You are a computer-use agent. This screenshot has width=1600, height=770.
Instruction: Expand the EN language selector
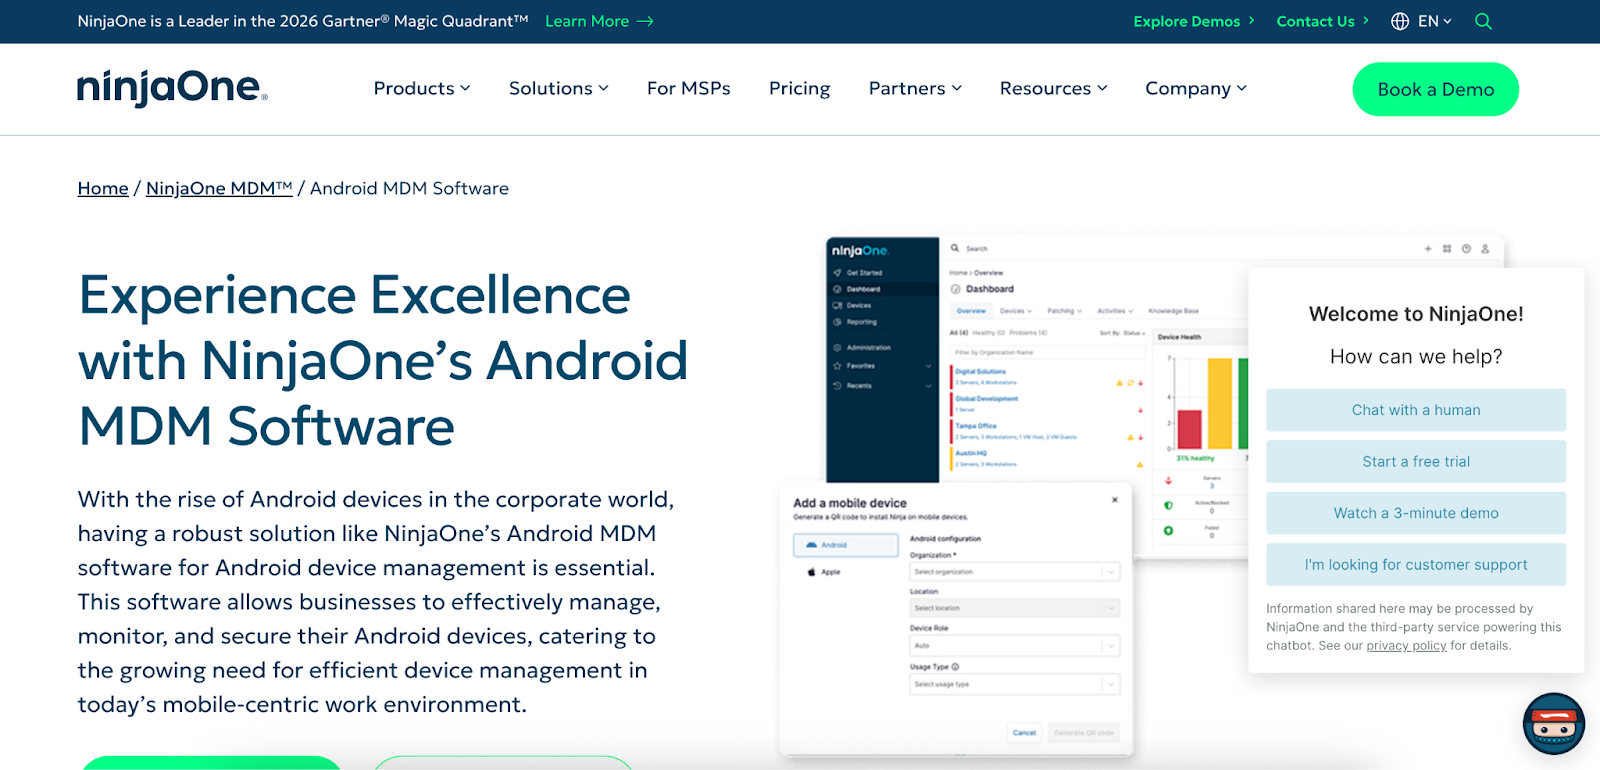(1435, 21)
